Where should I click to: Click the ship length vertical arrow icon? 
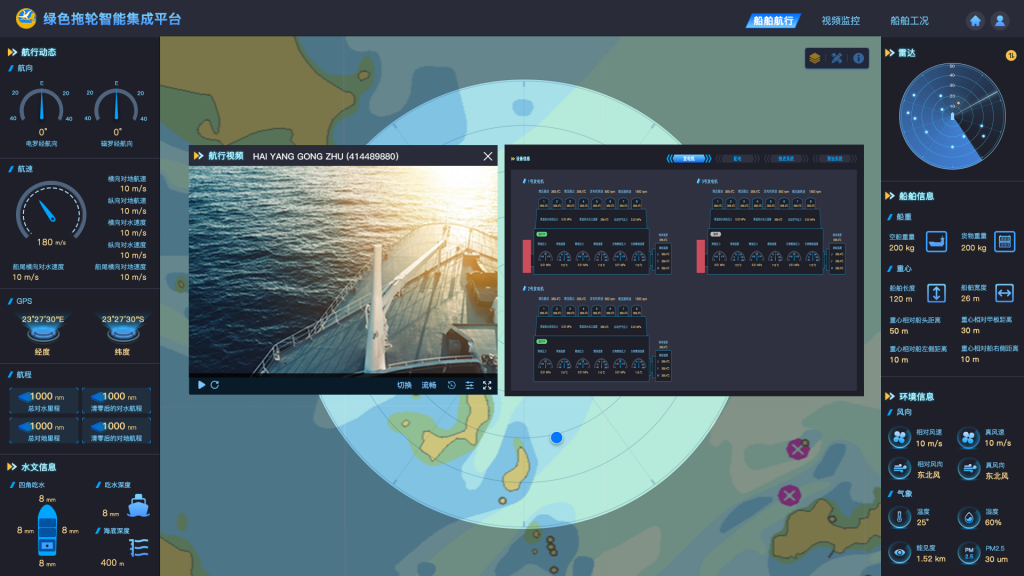936,293
